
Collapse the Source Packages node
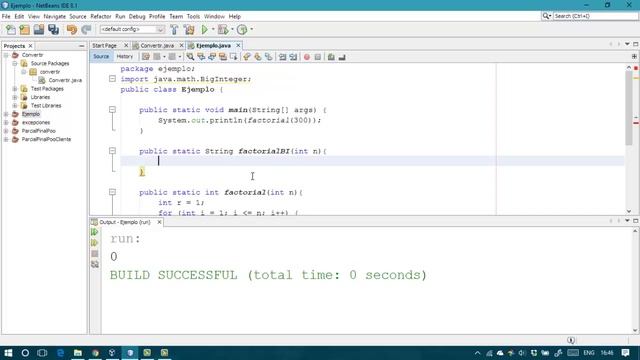(x=15, y=64)
